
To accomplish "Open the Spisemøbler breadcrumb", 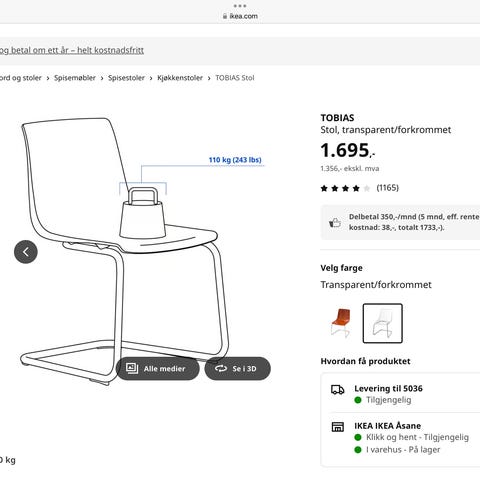I will [75, 78].
